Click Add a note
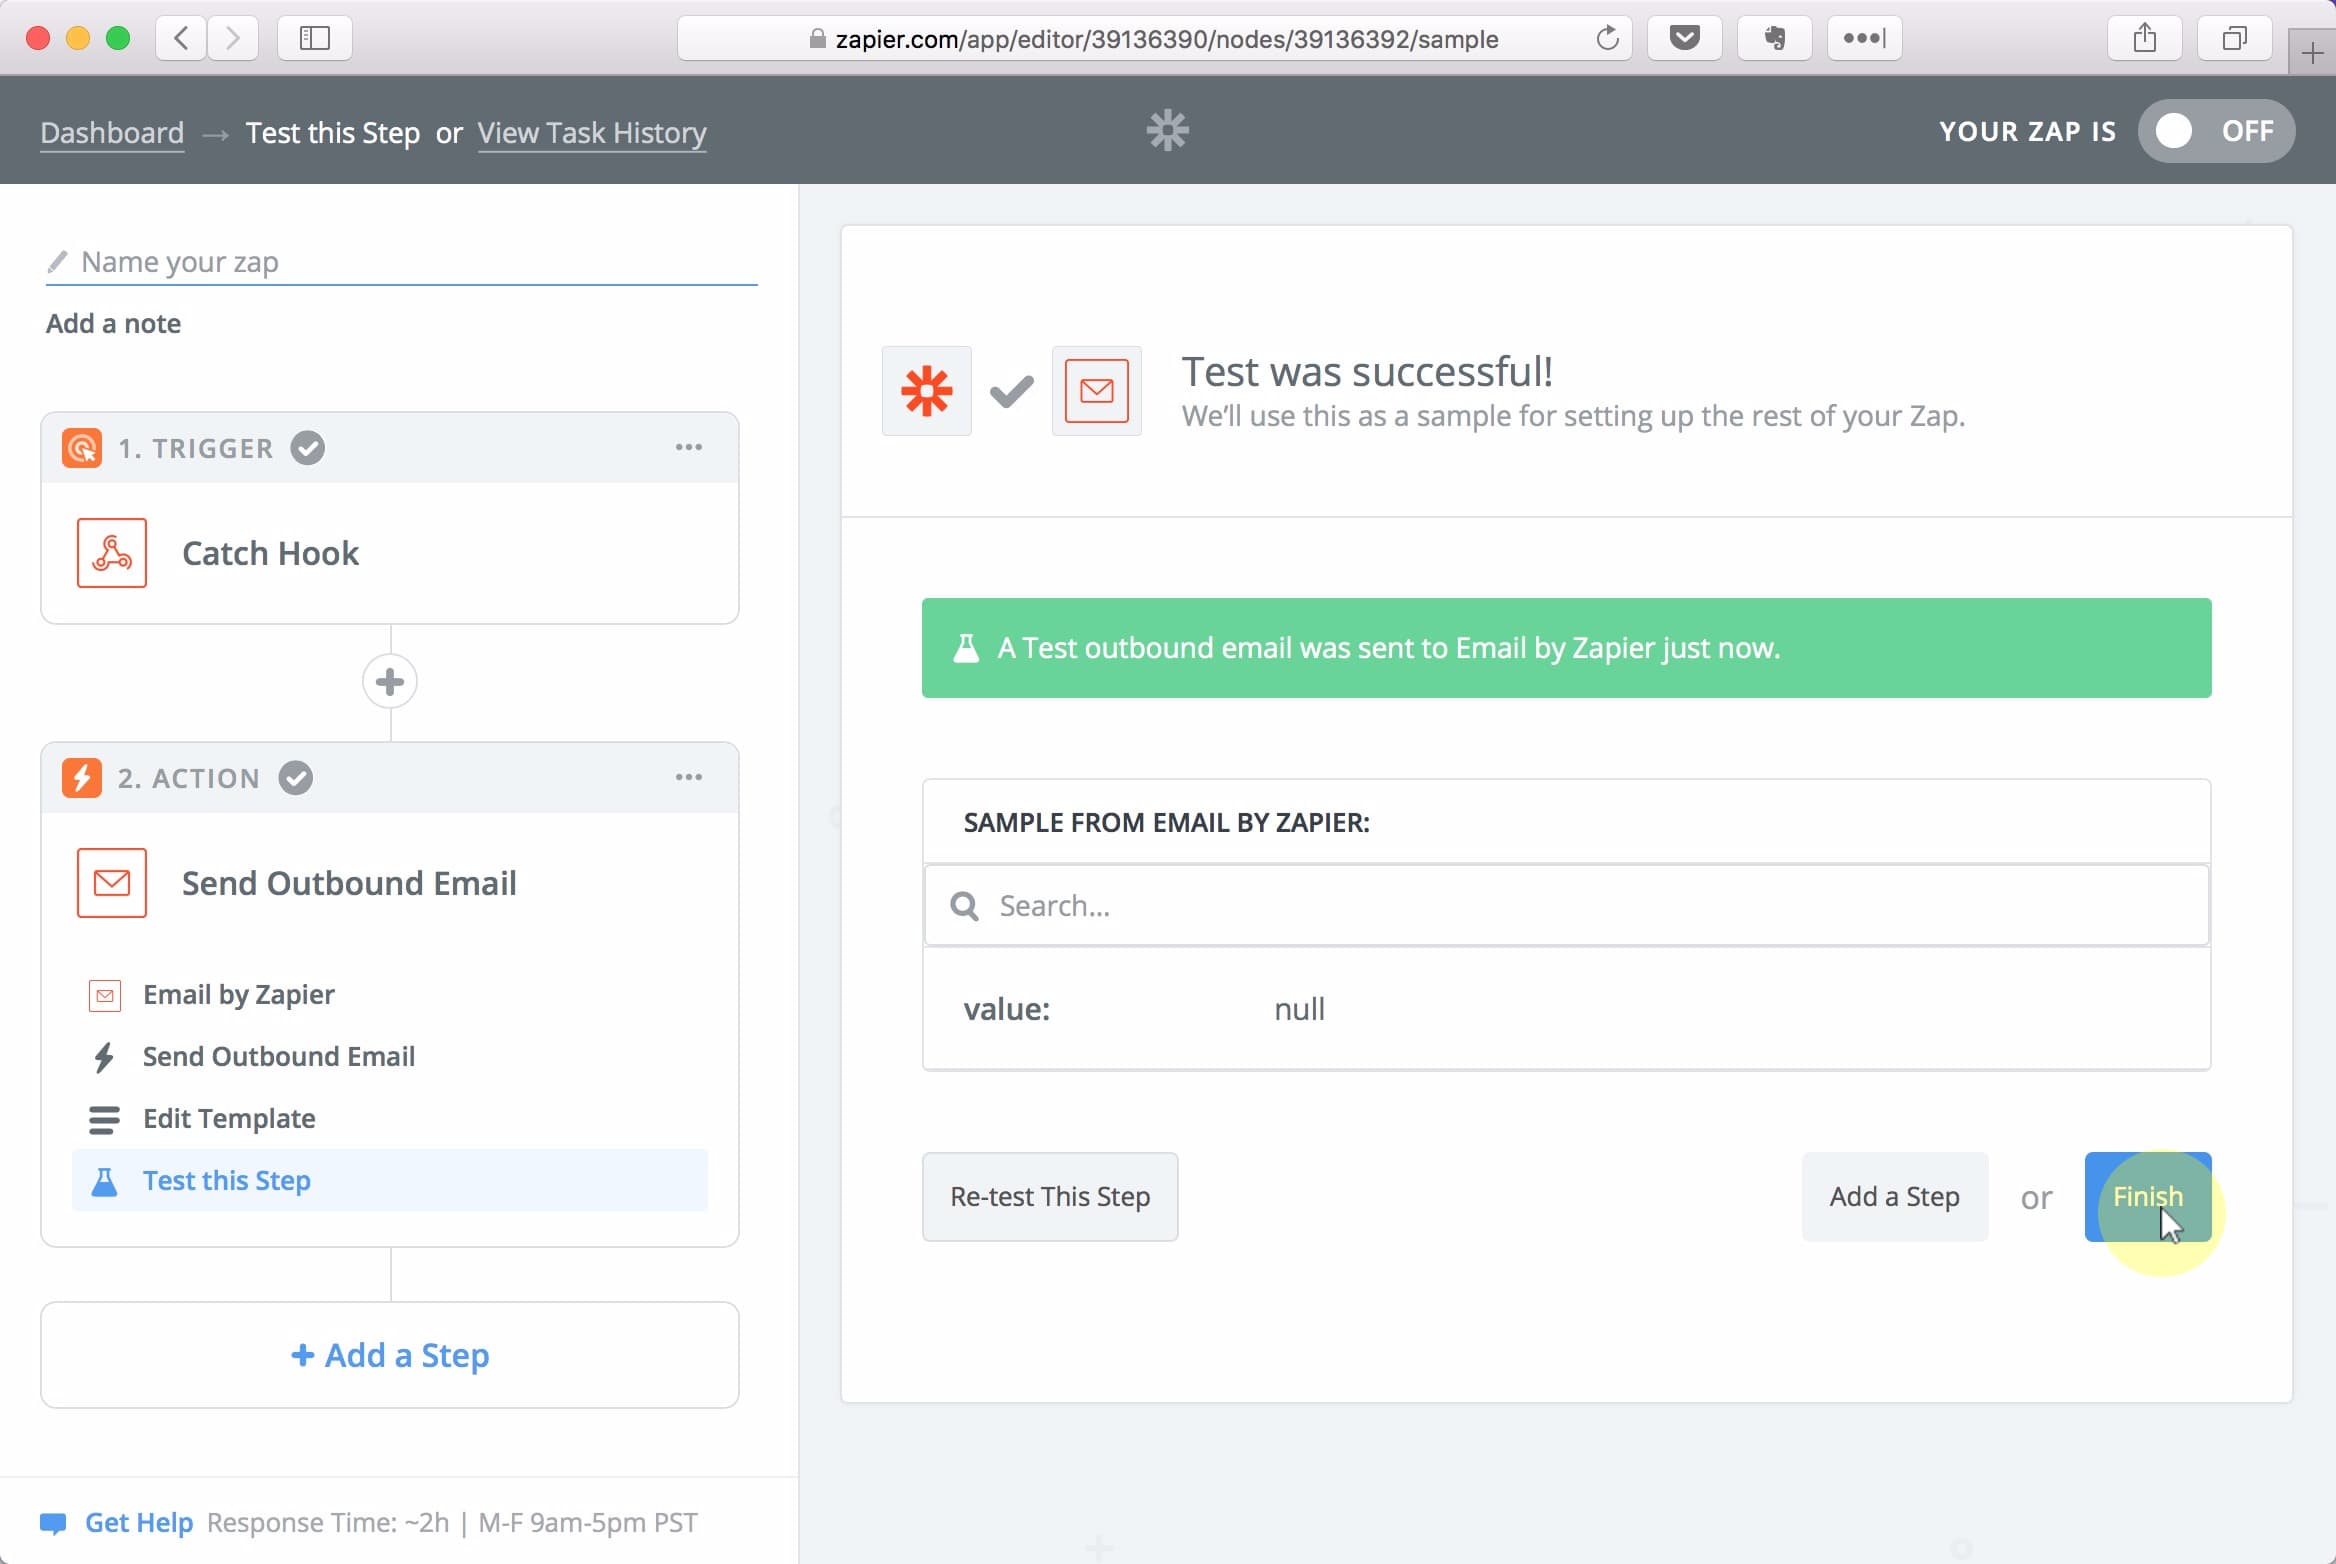 point(114,324)
